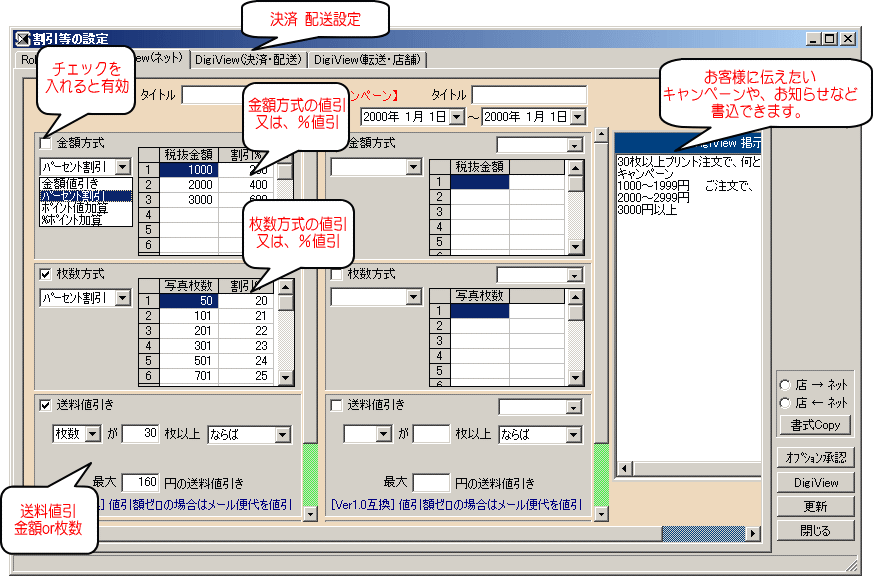This screenshot has width=873, height=579.
Task: Uncheck the left 送料値引き checkbox
Action: tap(45, 405)
